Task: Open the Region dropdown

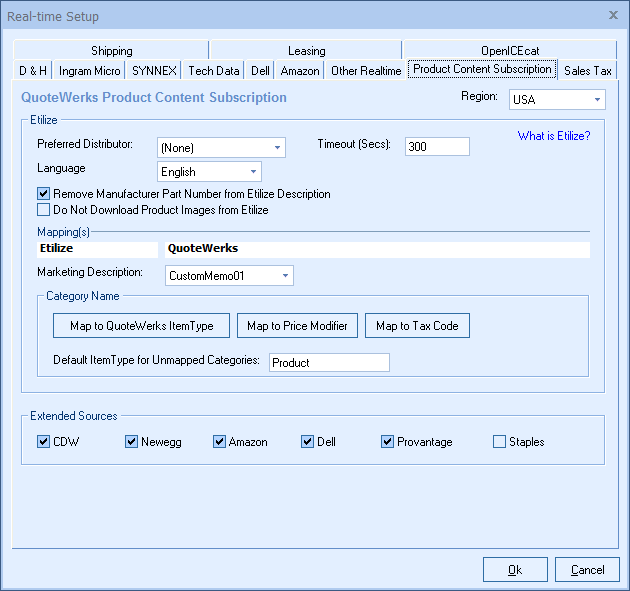Action: 557,99
